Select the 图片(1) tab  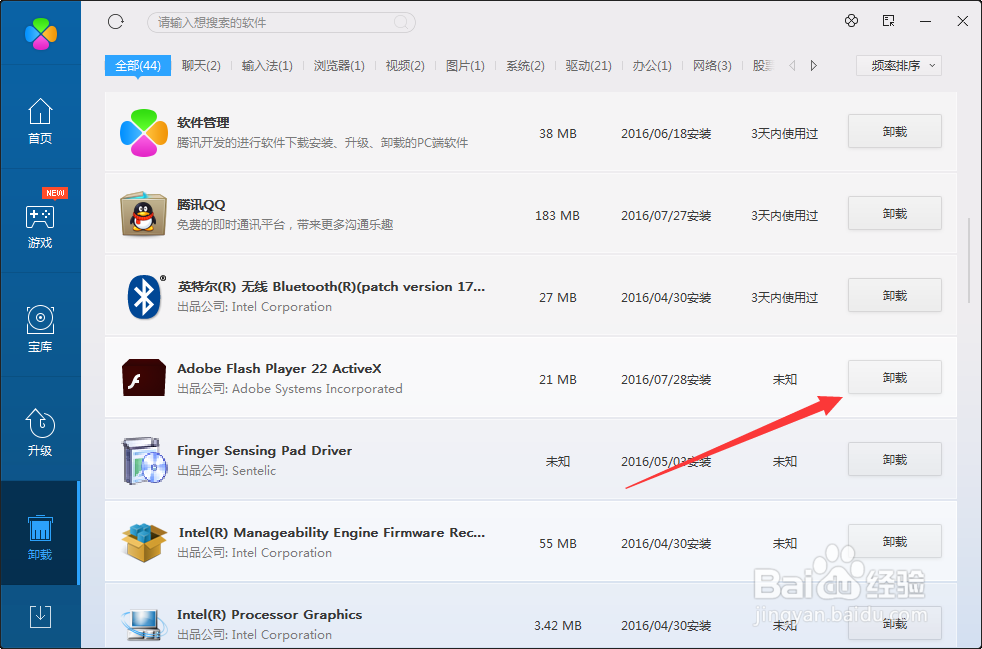pyautogui.click(x=465, y=65)
